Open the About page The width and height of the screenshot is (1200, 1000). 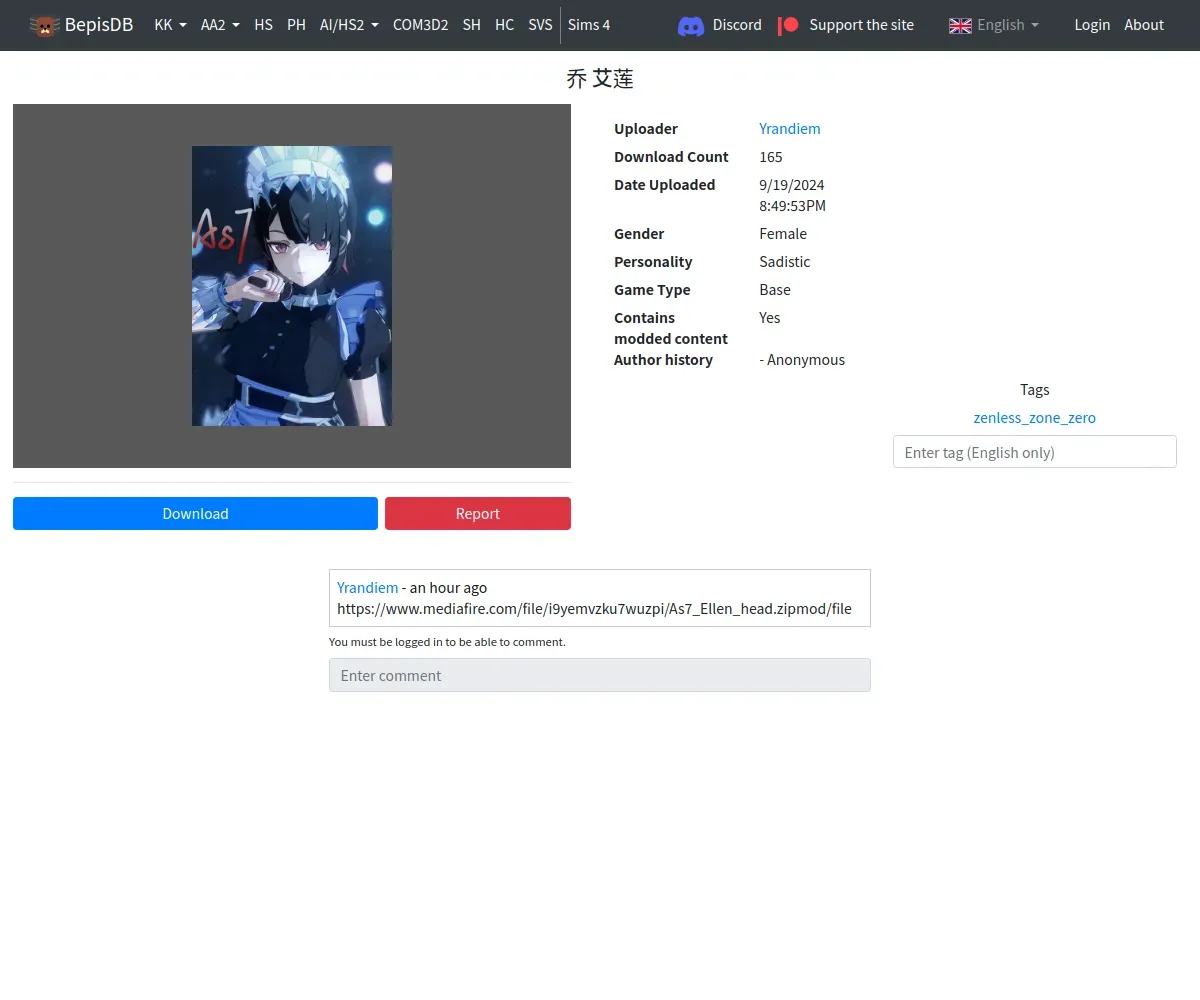[1144, 25]
